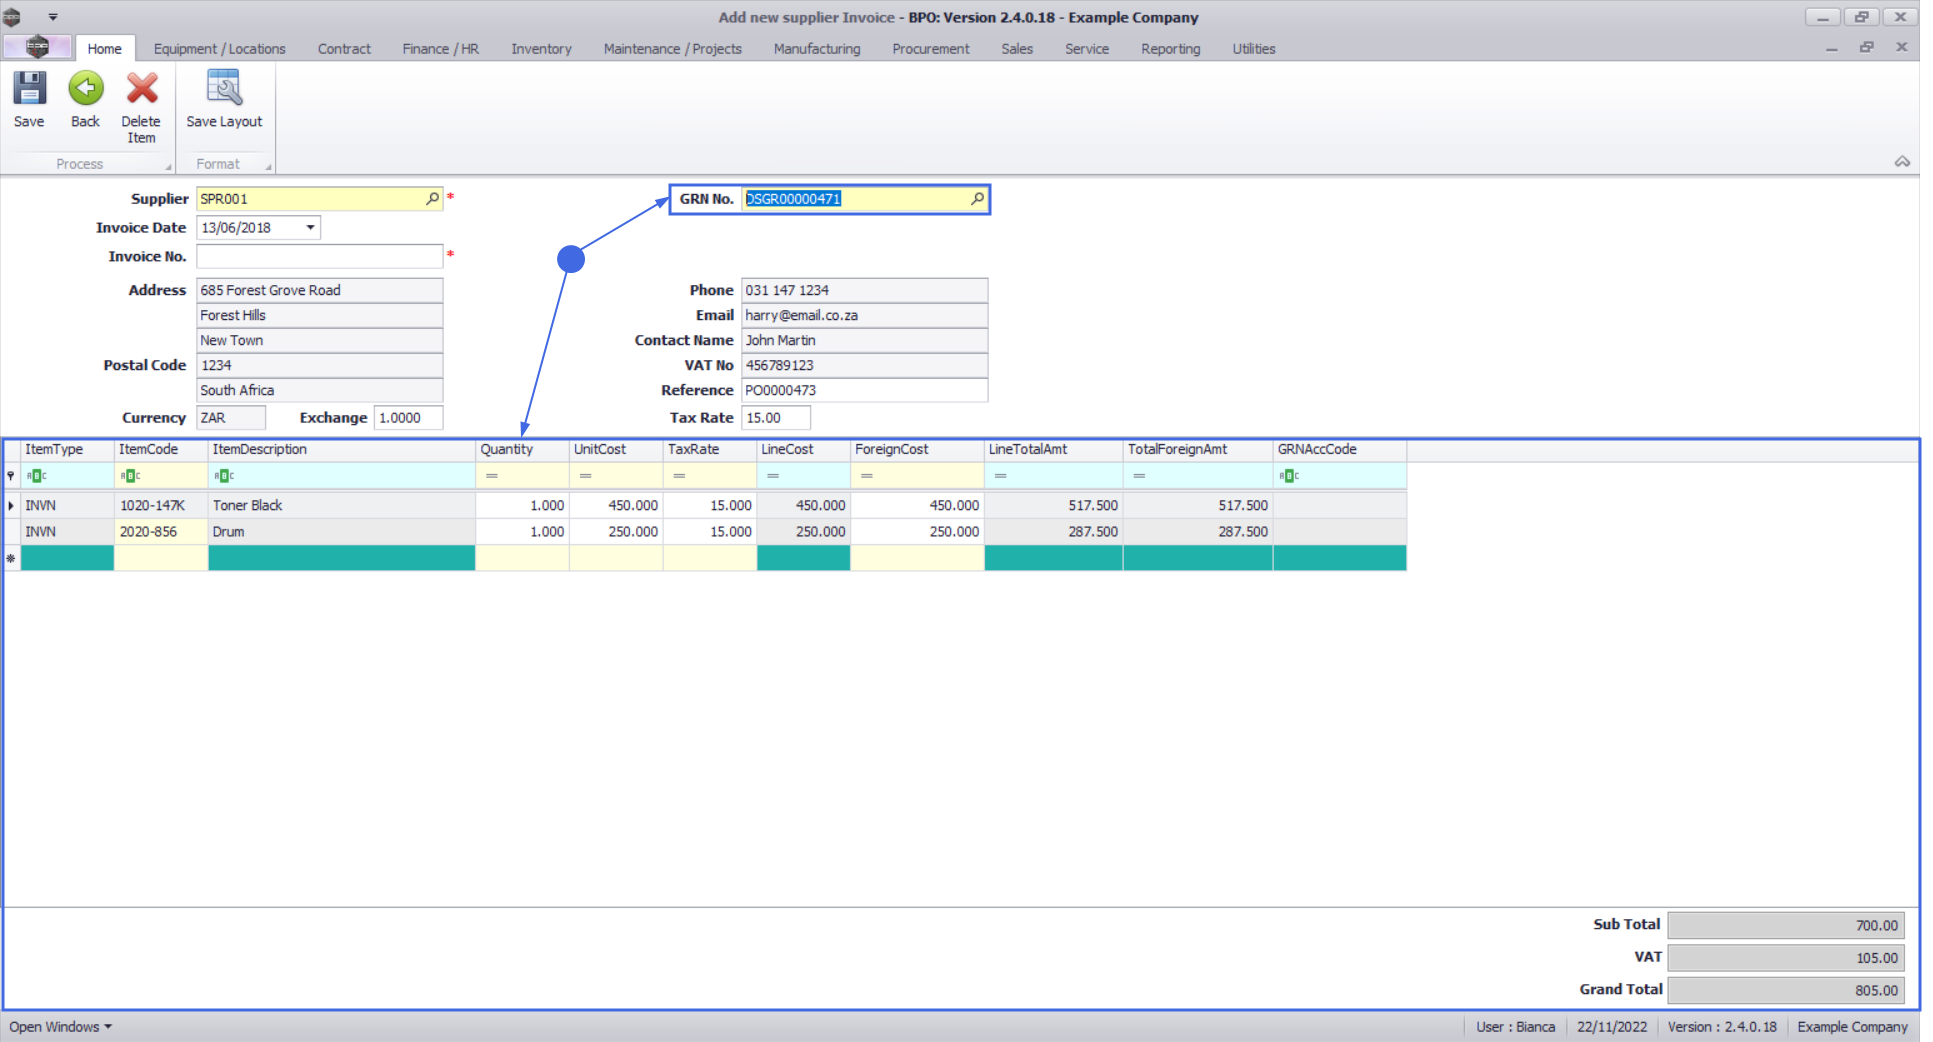Click the new row asterisk indicator

11,558
